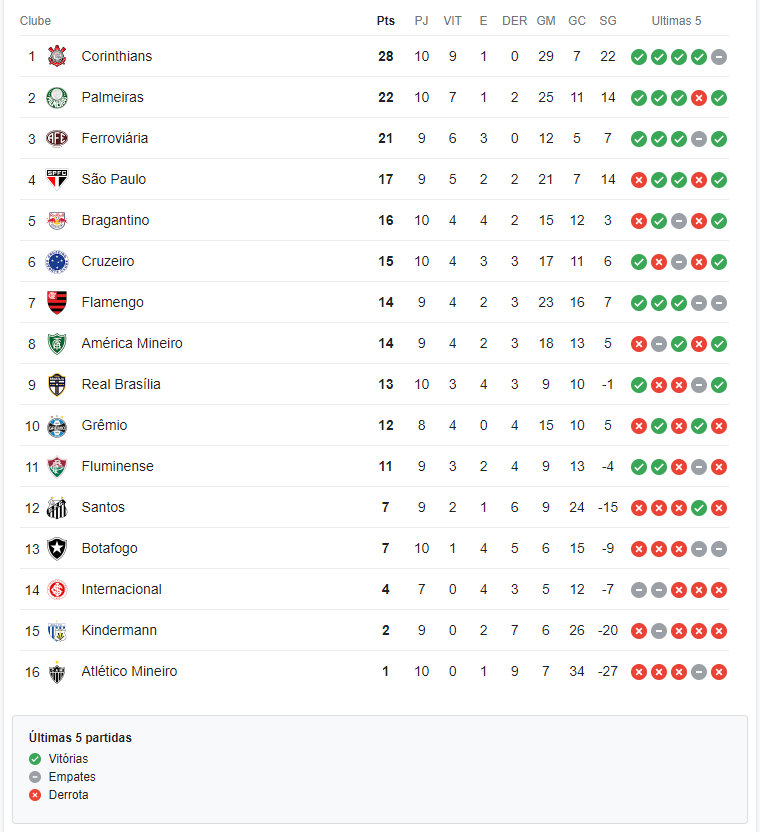
Task: Click the Botafogo star crest
Action: (x=57, y=549)
